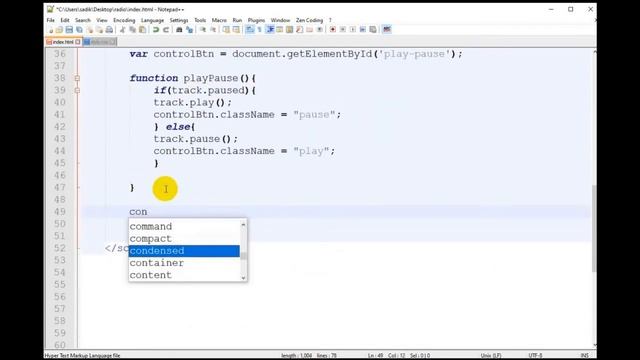Open the Encoding menu
640x360 pixels.
[x=124, y=20]
